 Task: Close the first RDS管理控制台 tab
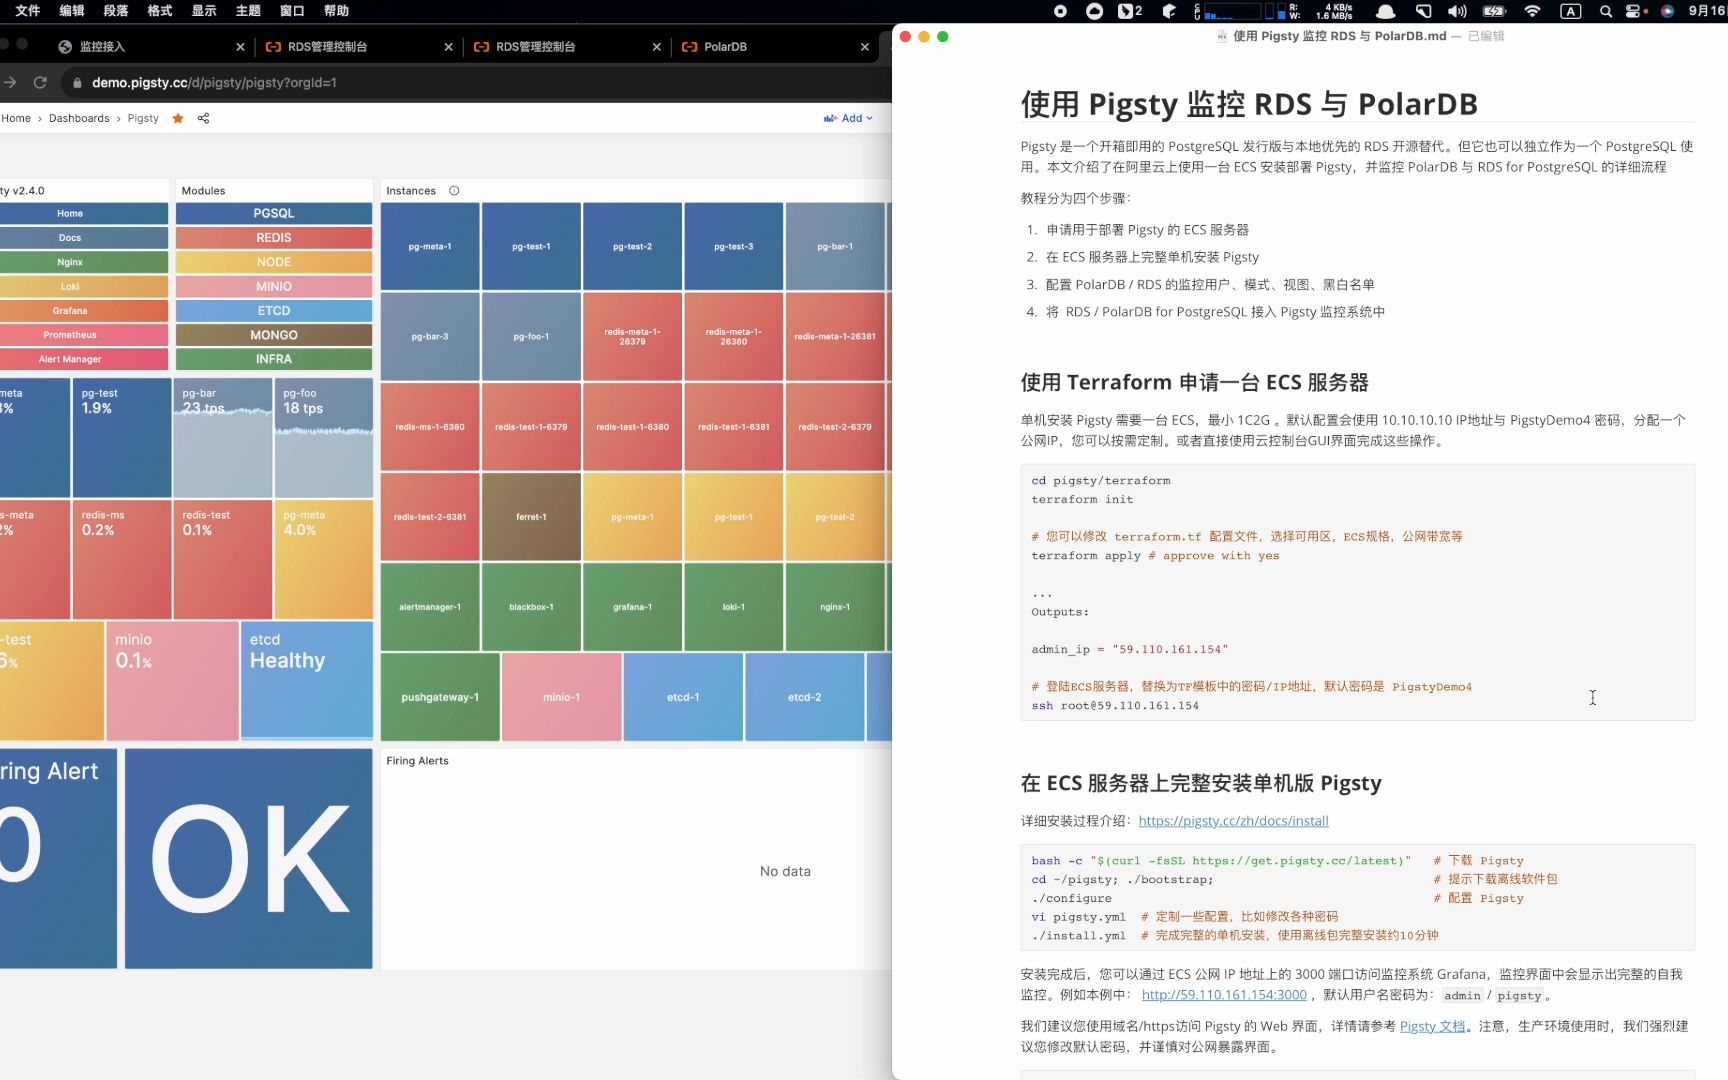pyautogui.click(x=448, y=47)
